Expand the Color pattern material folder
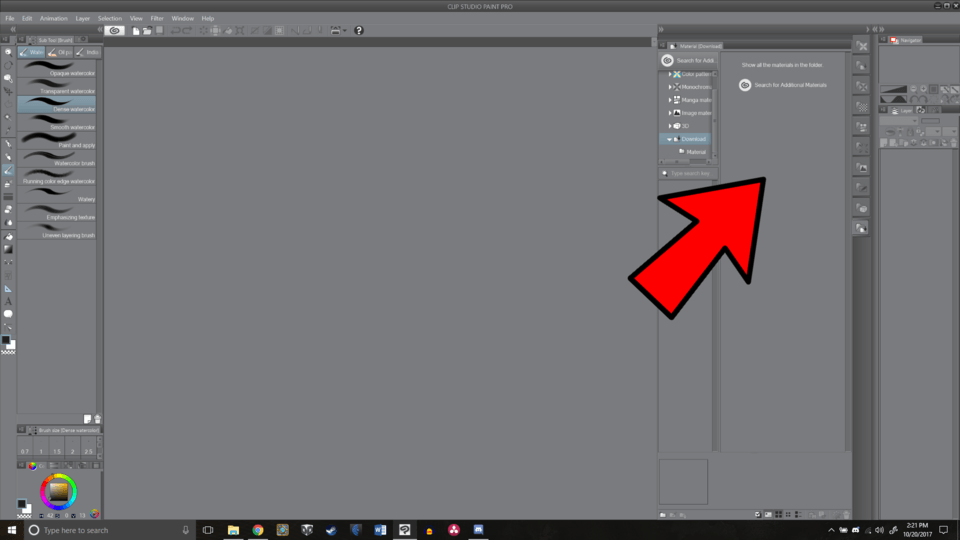The height and width of the screenshot is (540, 960). tap(670, 74)
